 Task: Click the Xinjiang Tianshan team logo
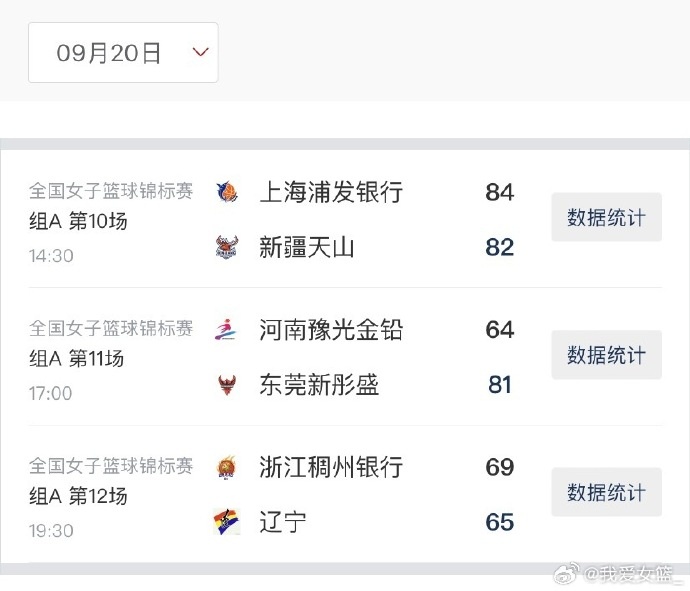click(227, 247)
